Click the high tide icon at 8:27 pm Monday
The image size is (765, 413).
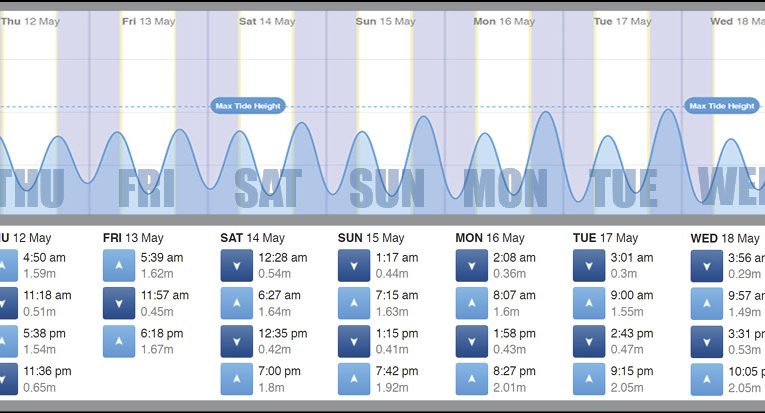pyautogui.click(x=472, y=378)
